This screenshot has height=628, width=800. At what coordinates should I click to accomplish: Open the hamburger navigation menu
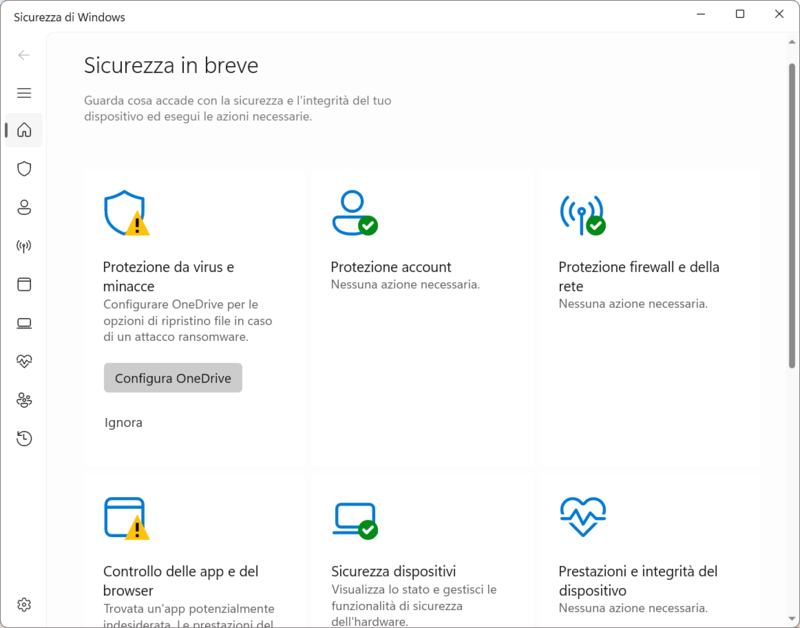(23, 93)
